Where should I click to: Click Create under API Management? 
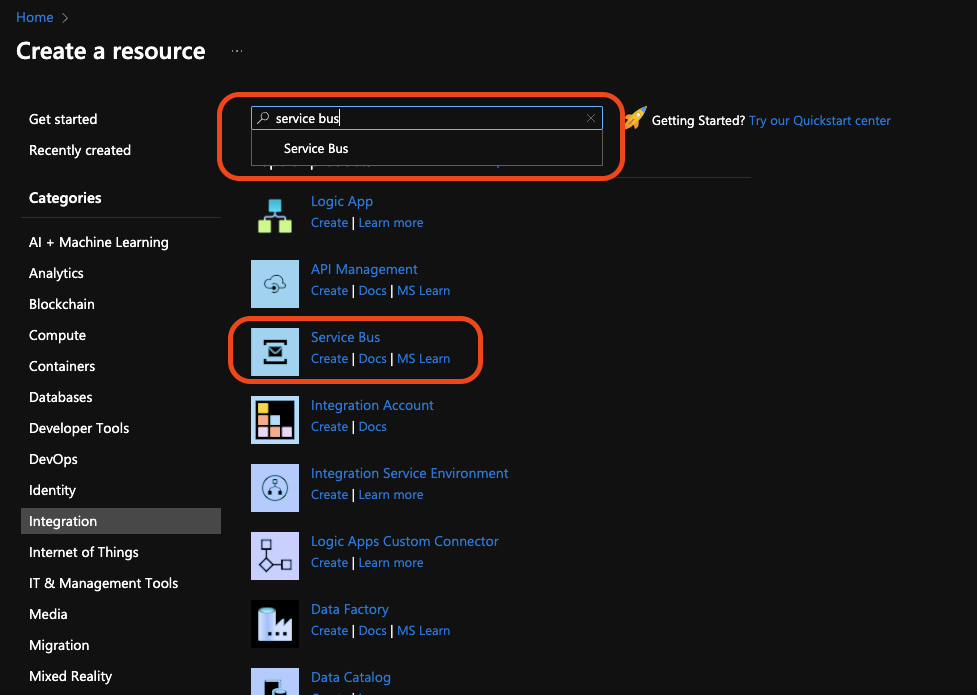pyautogui.click(x=330, y=290)
